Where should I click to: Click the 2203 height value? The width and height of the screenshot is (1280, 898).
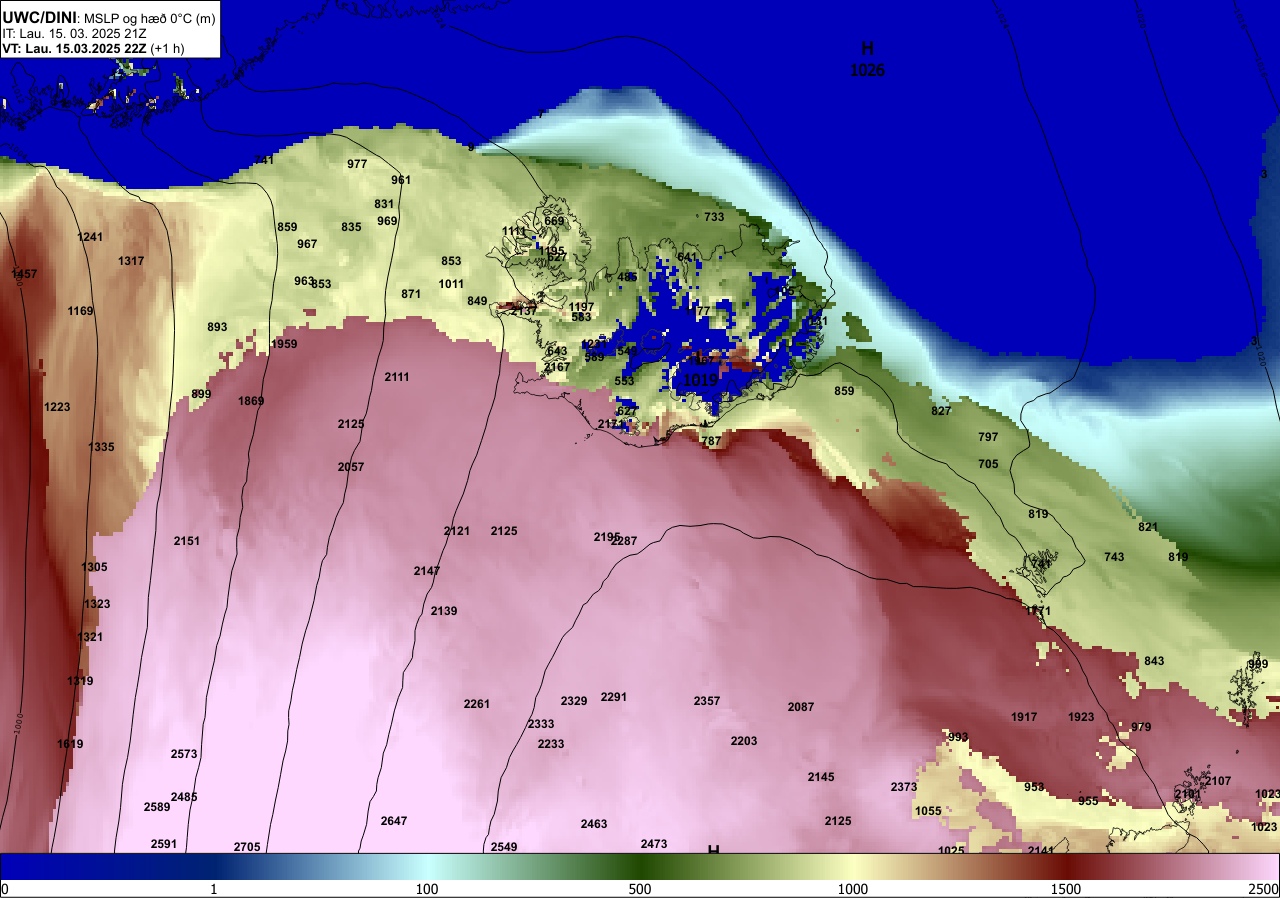[x=744, y=741]
